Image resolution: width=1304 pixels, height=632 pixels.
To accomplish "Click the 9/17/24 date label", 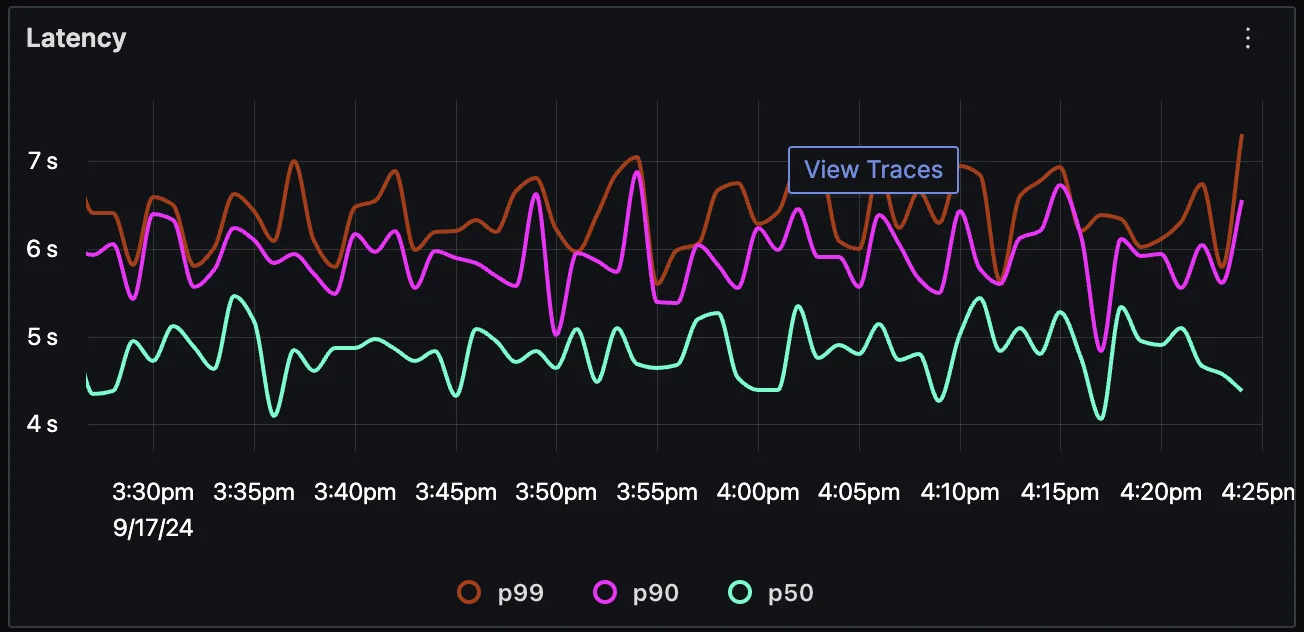I will coord(153,529).
